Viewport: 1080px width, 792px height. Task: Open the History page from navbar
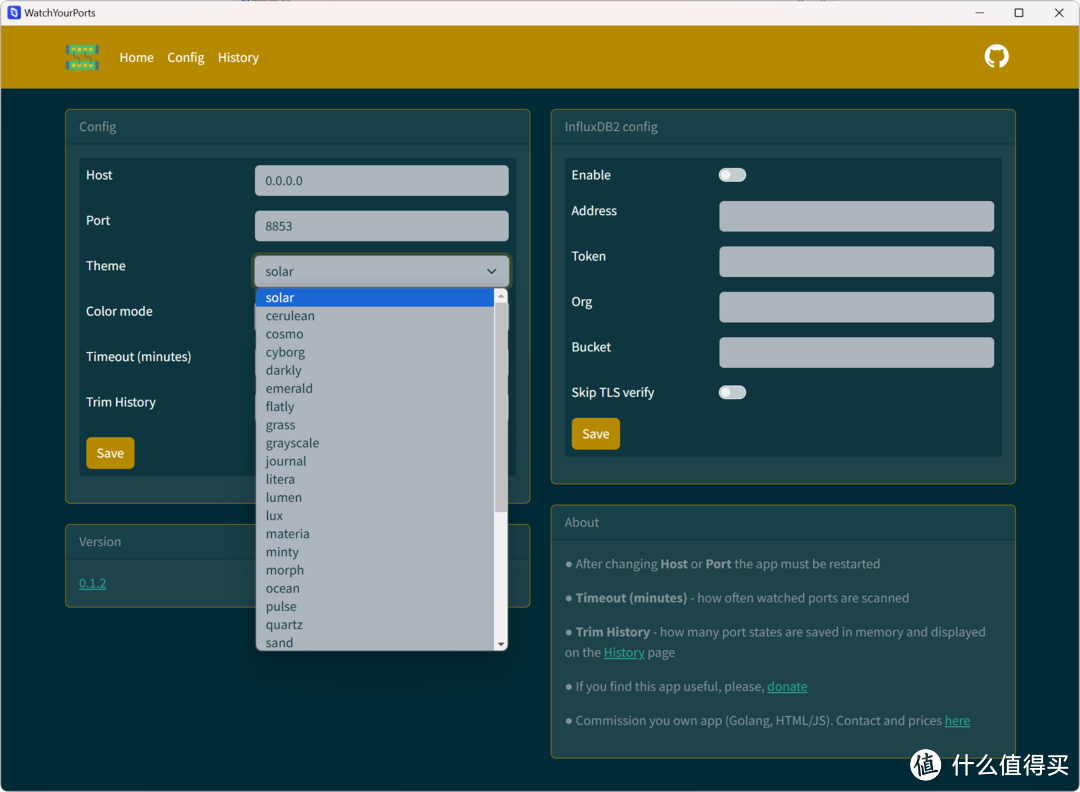click(x=238, y=58)
